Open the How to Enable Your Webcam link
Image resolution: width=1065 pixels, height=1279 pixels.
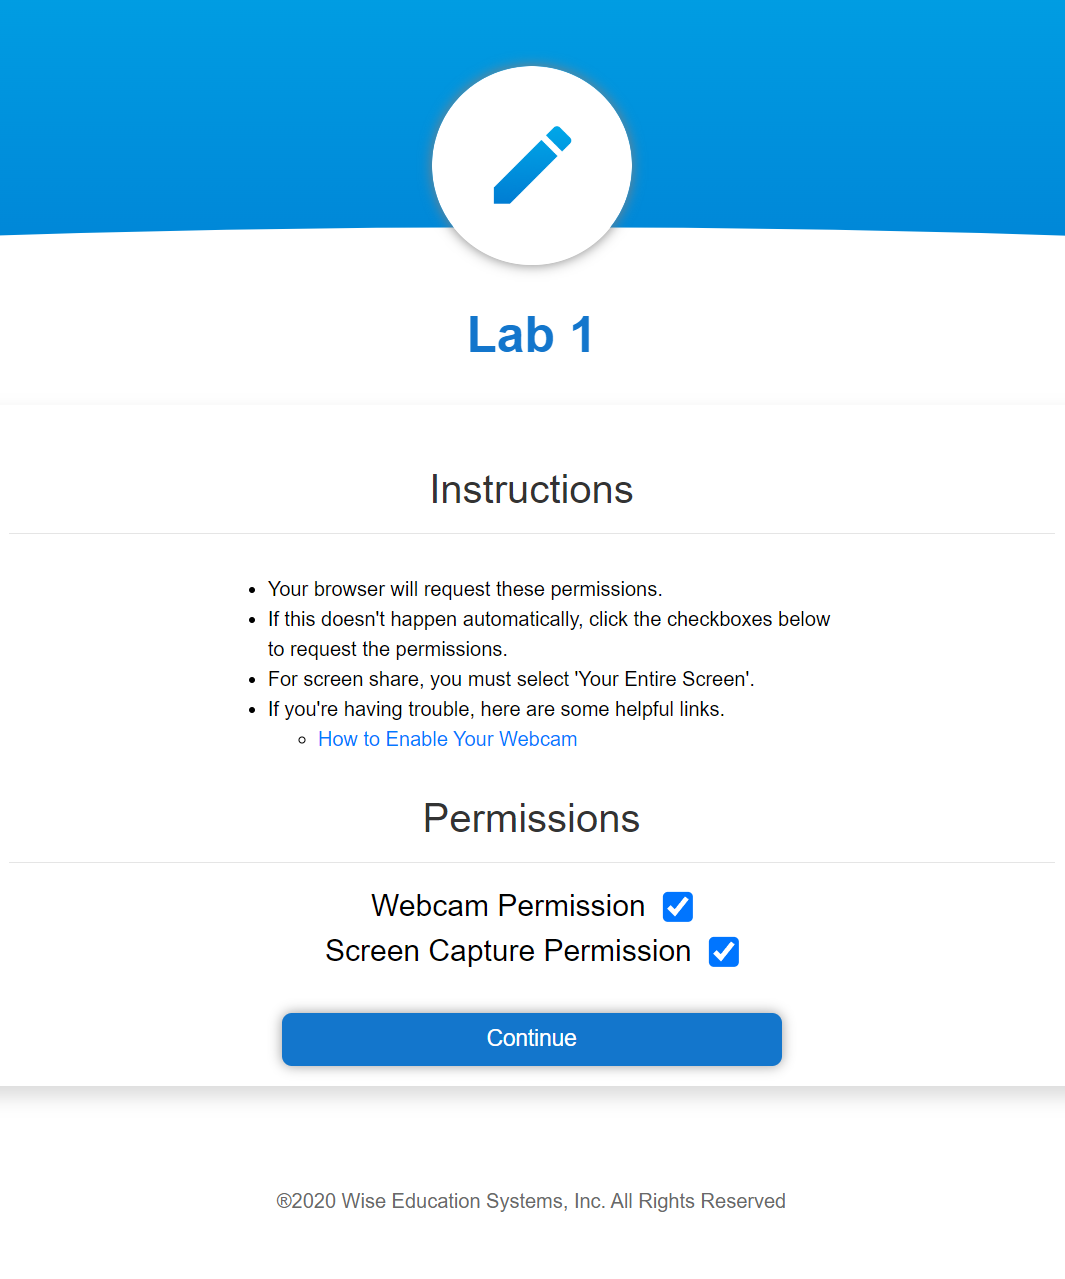447,739
